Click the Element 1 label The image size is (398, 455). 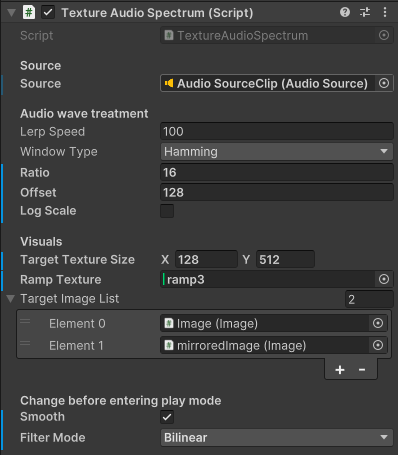(x=76, y=345)
